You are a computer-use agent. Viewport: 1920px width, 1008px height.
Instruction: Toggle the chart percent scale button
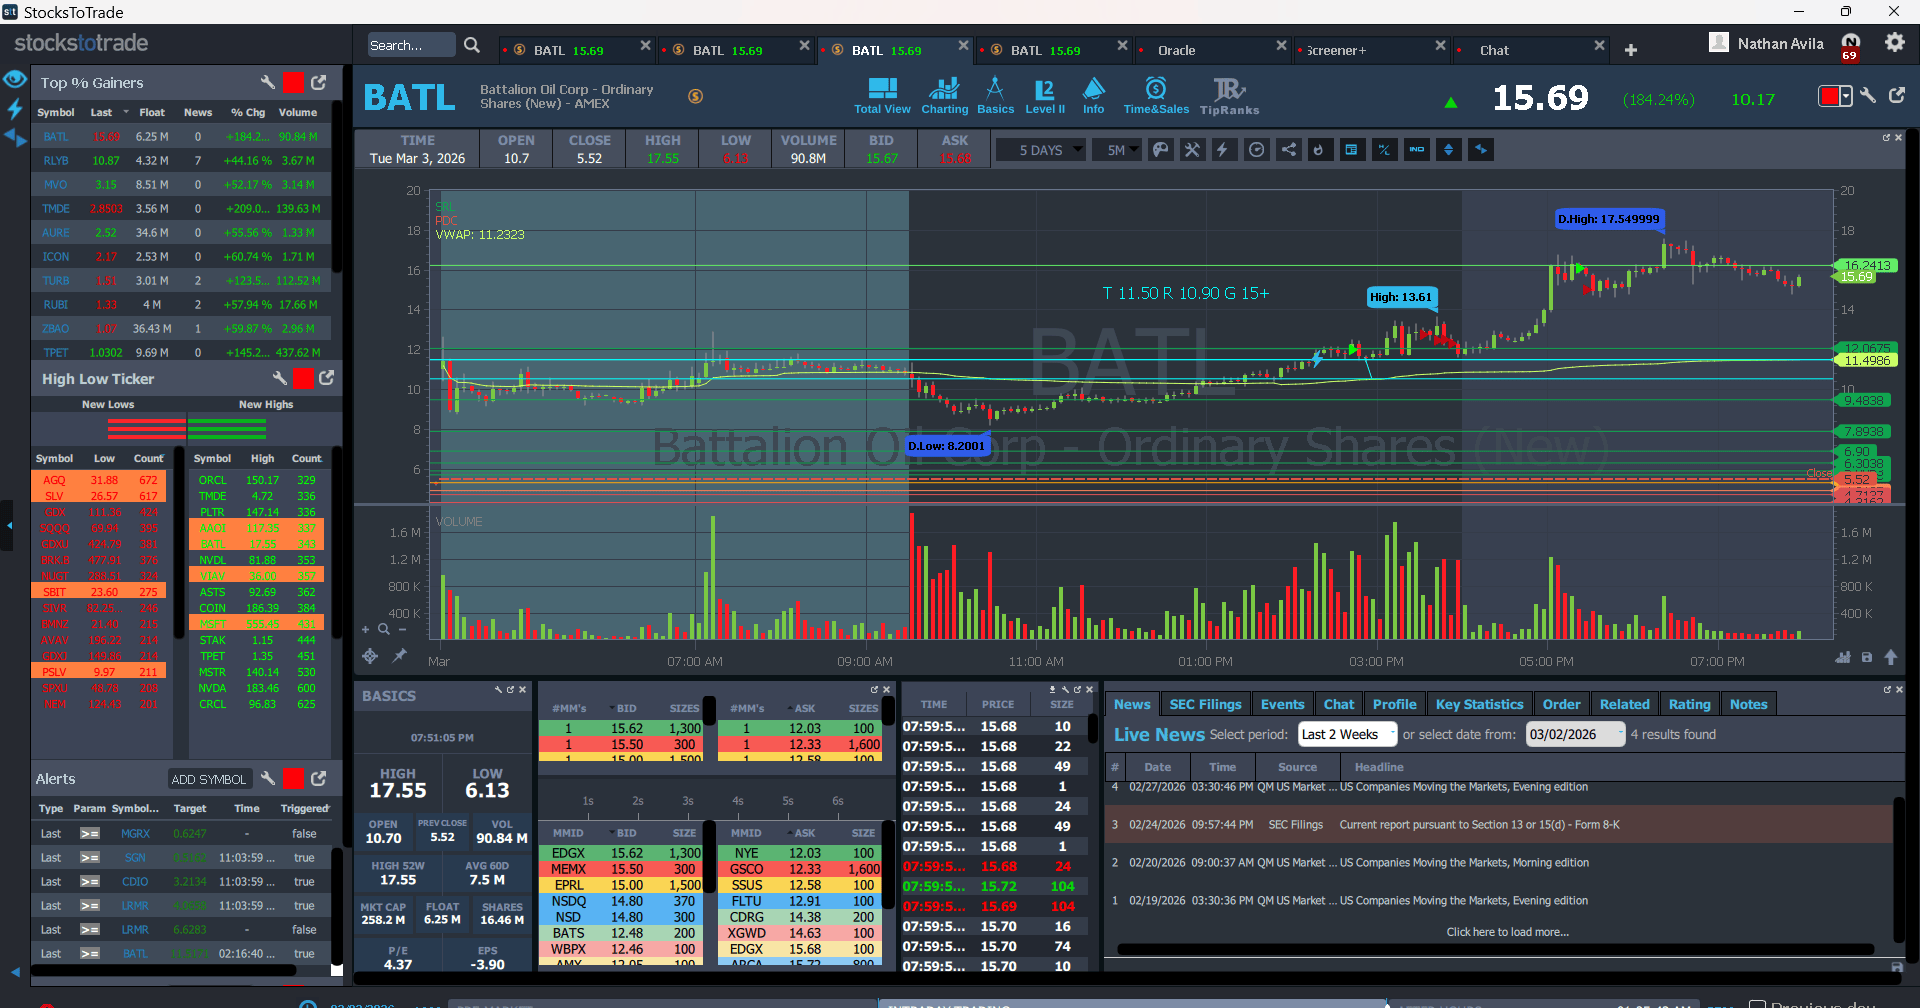(x=1384, y=150)
